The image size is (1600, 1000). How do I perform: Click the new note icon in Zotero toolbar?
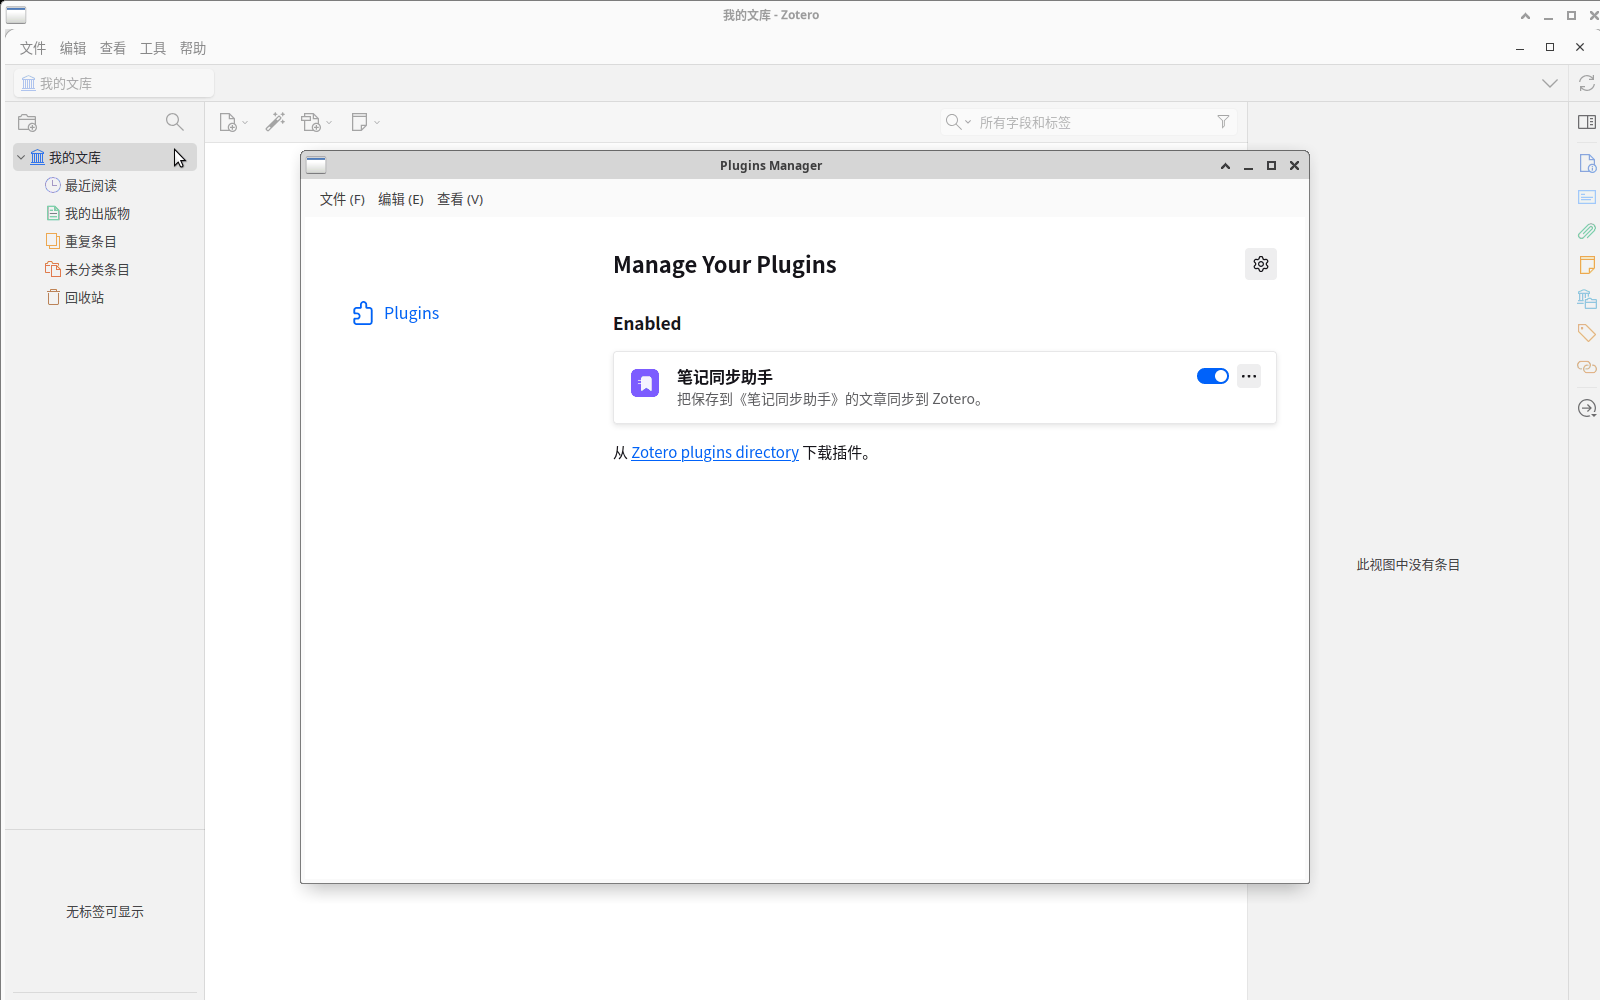point(360,122)
